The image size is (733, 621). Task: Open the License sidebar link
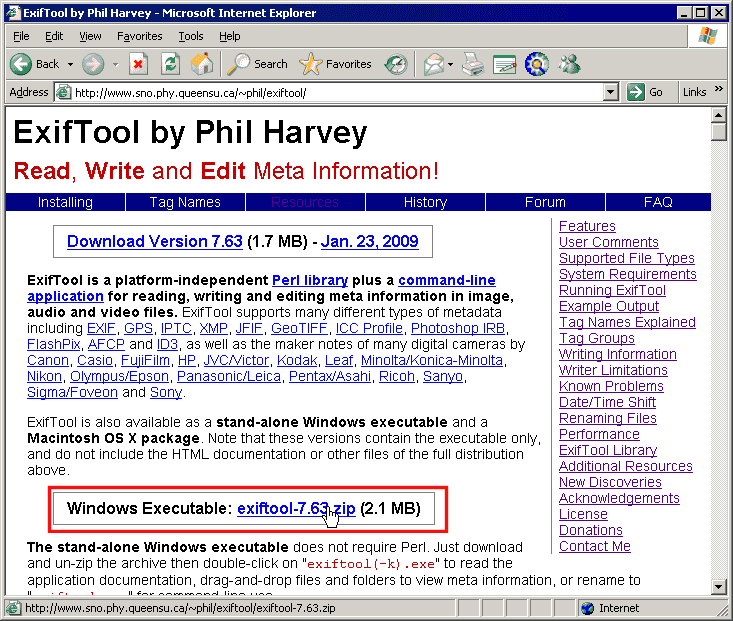pyautogui.click(x=583, y=514)
